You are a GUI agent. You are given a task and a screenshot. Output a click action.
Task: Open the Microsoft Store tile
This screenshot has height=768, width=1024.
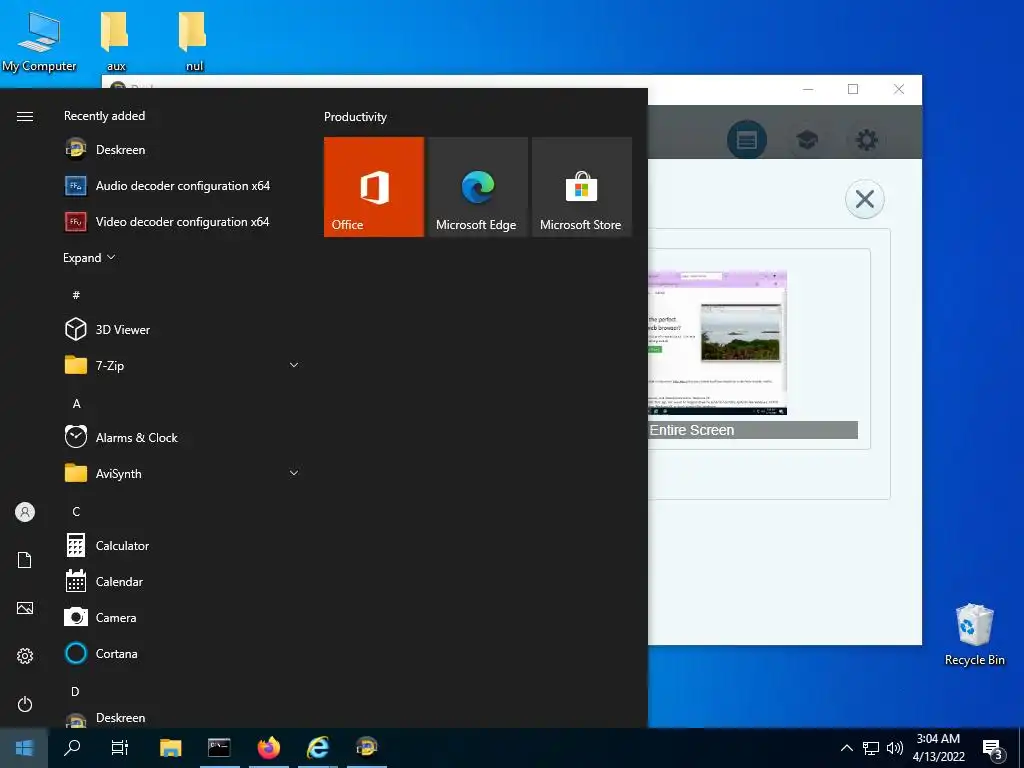pyautogui.click(x=581, y=187)
